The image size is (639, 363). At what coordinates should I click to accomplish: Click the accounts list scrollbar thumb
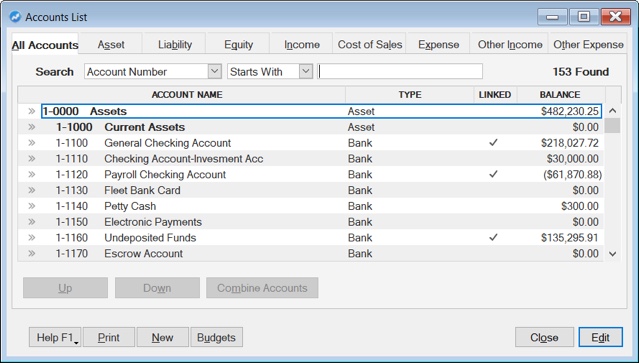613,125
